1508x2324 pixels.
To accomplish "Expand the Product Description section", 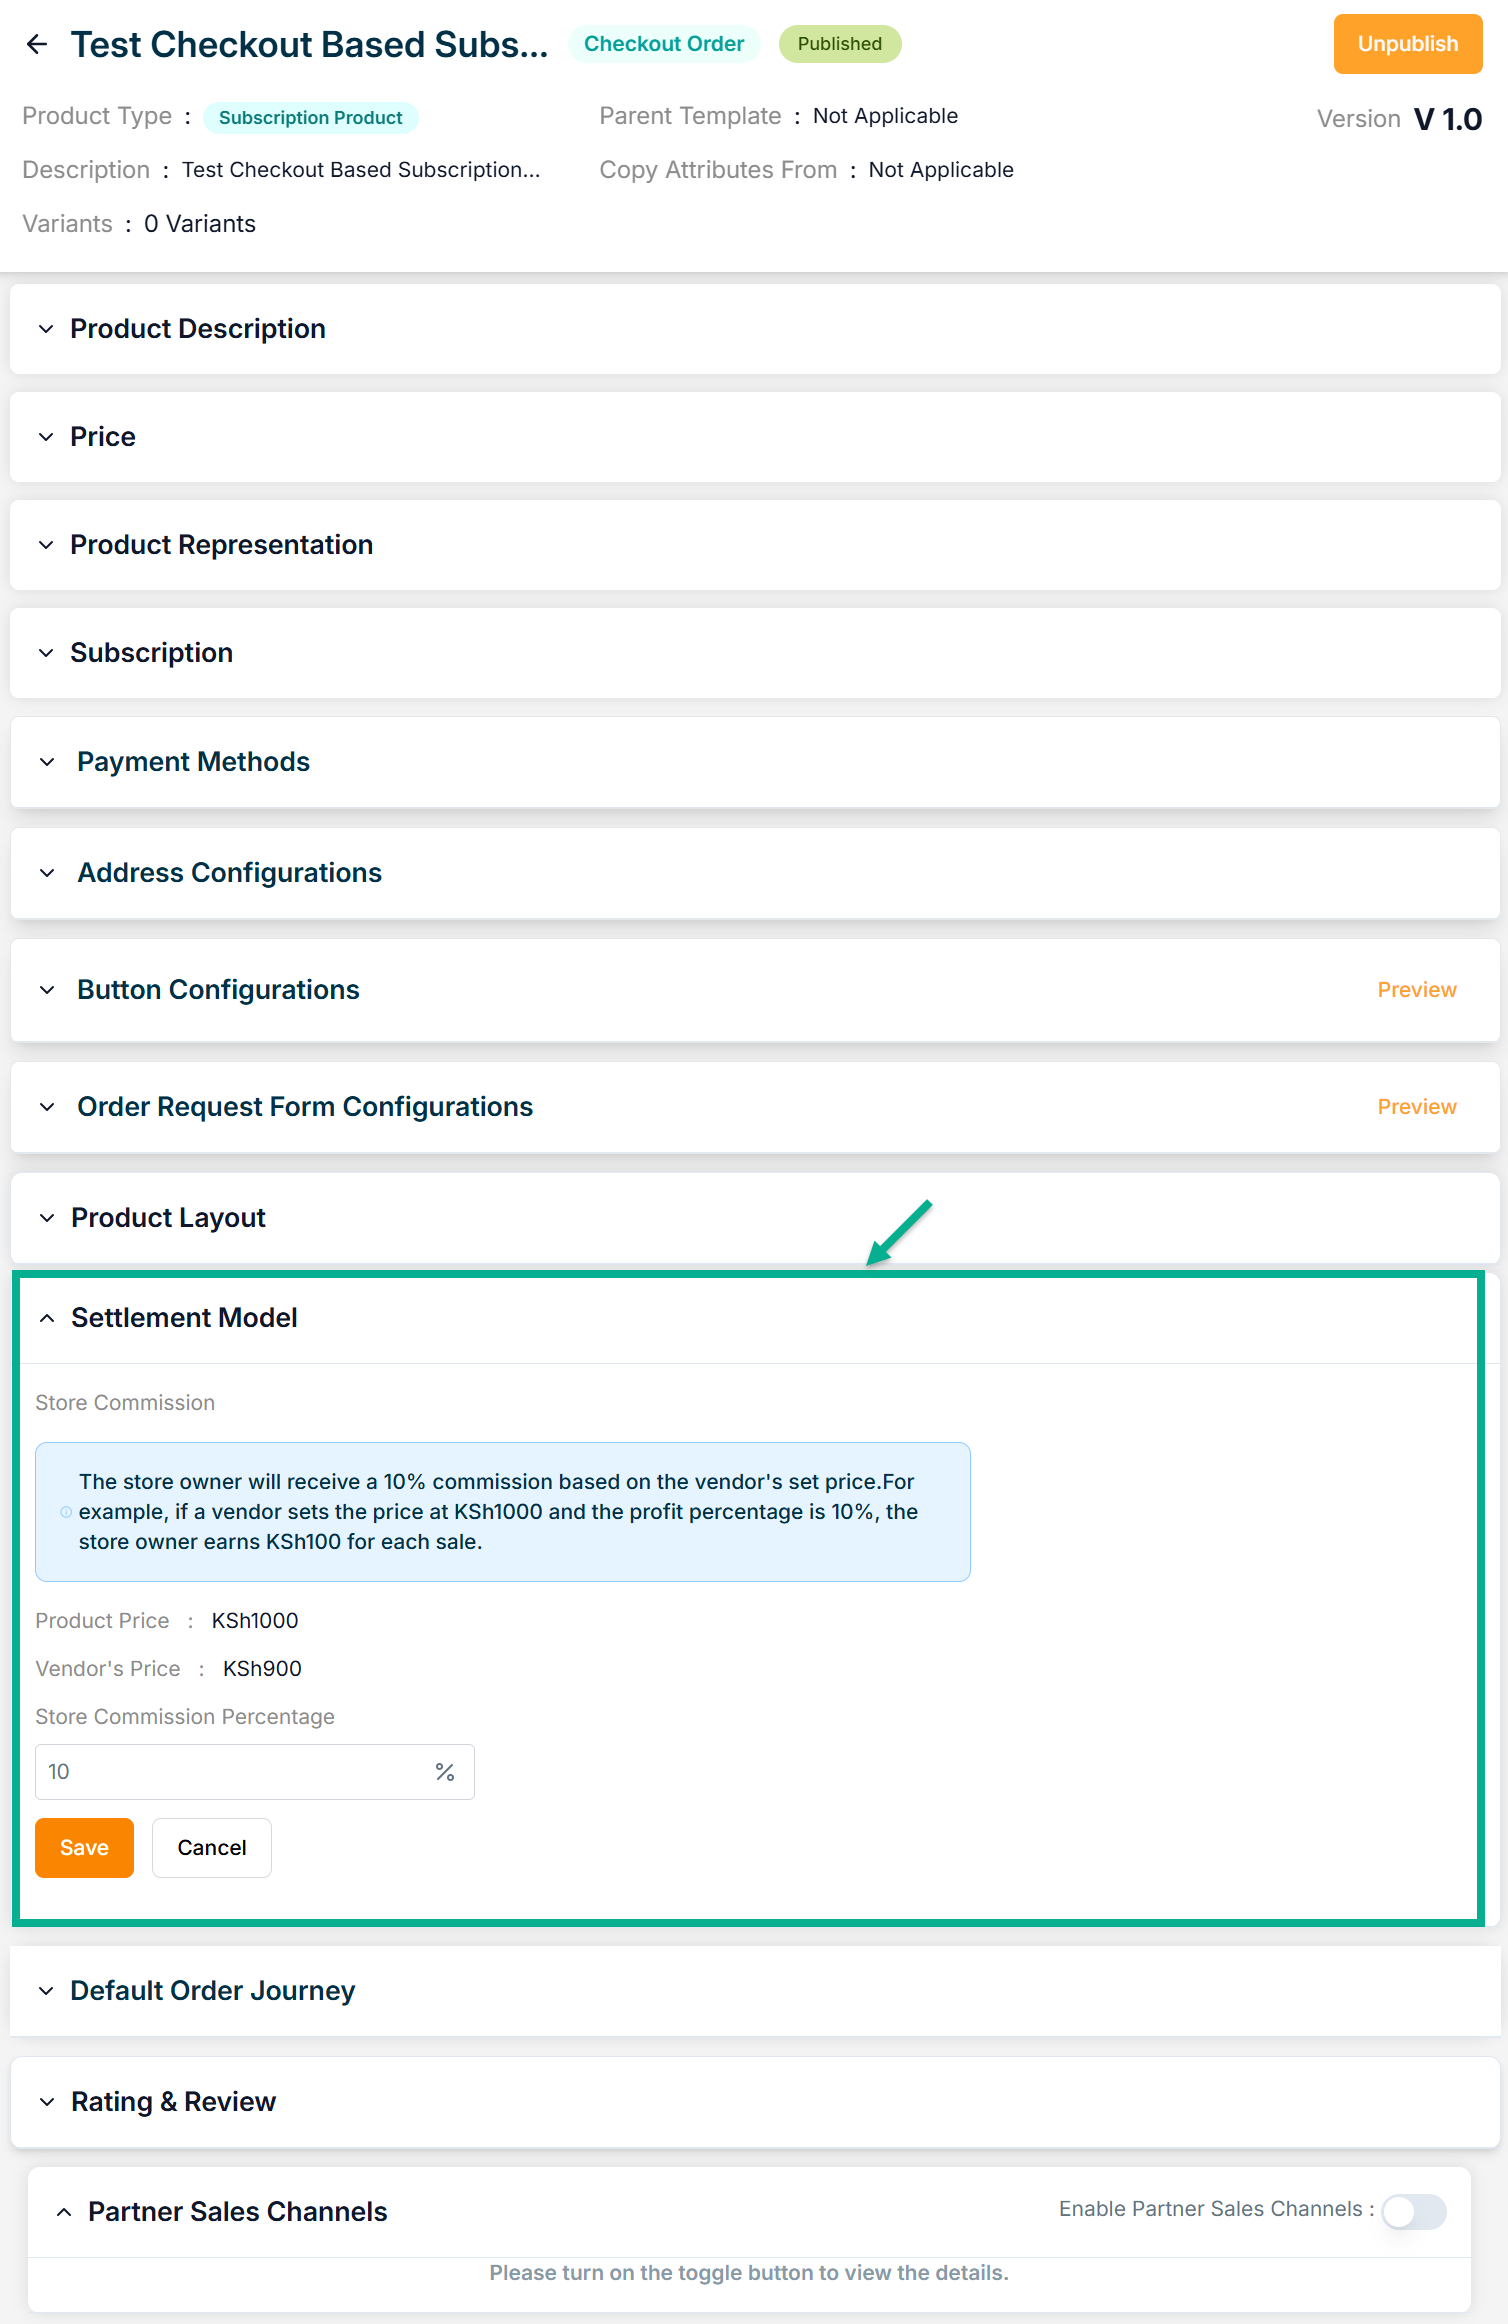I will pos(46,329).
